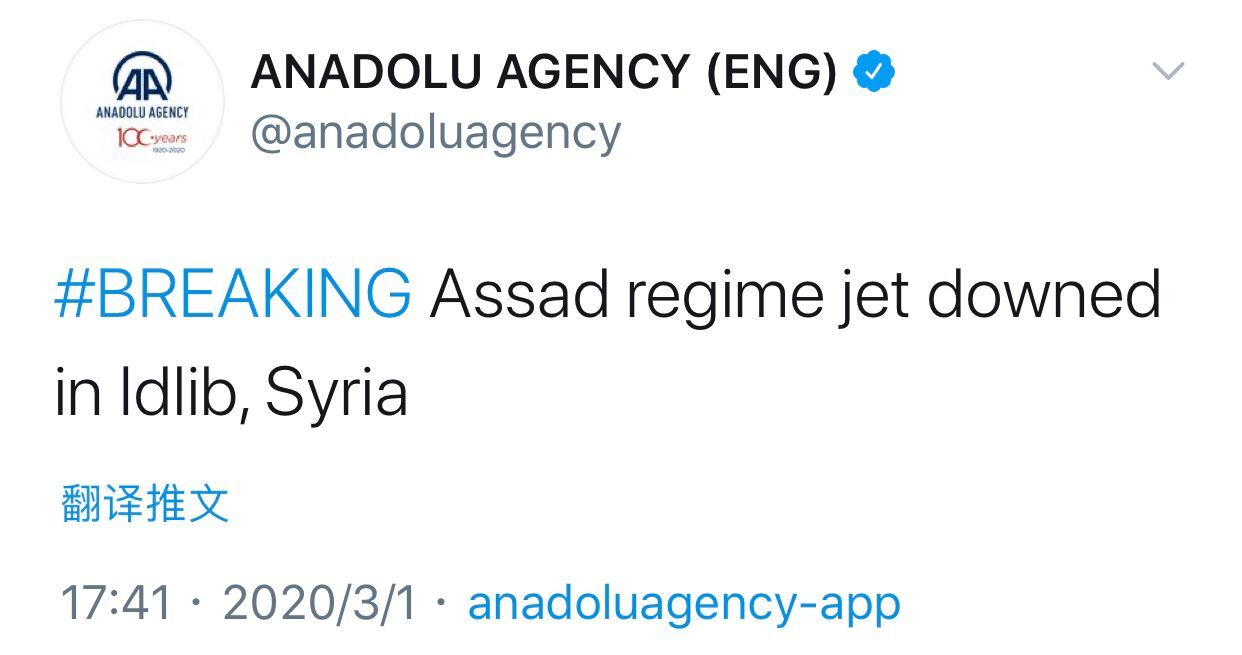Open the anadoluagency-app source link
This screenshot has height=655, width=1242.
click(684, 603)
